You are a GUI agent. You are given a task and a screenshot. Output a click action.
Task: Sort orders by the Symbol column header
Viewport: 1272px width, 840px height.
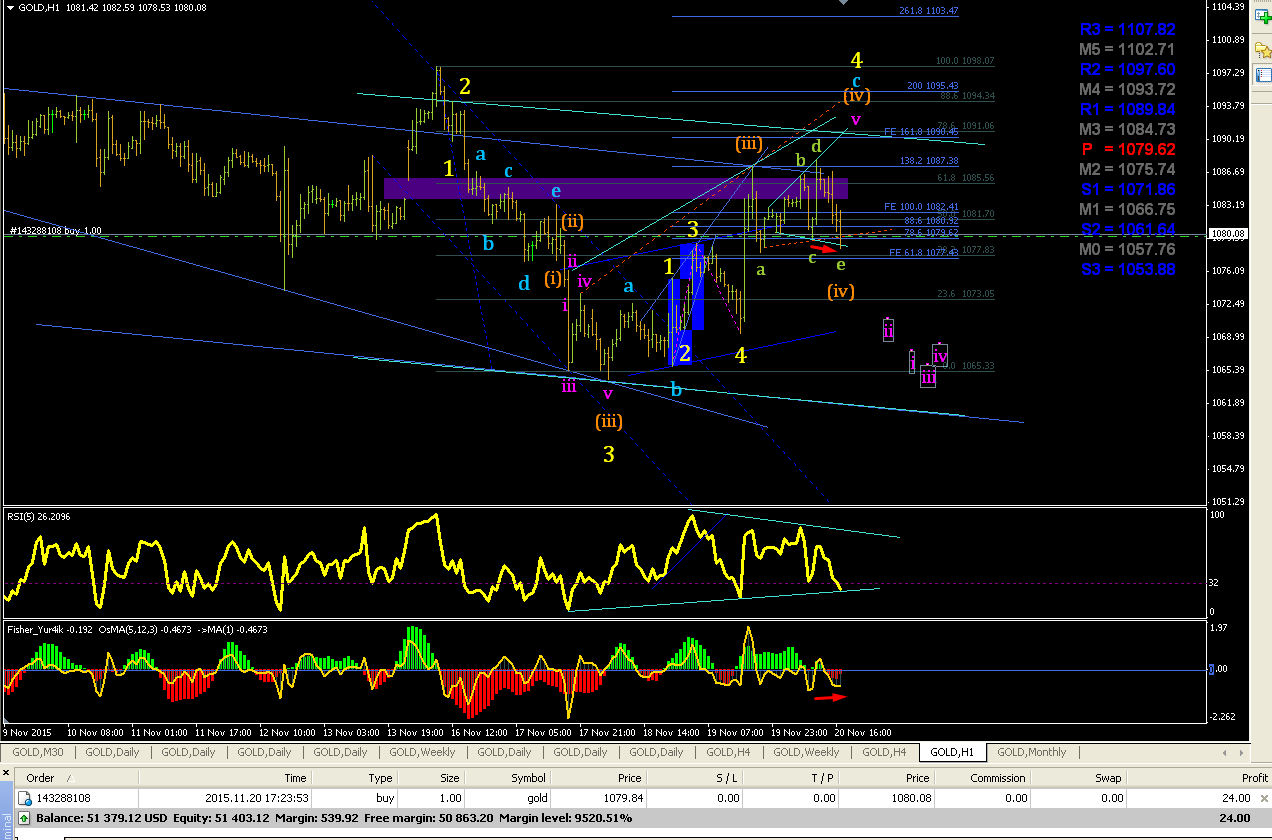pyautogui.click(x=507, y=777)
